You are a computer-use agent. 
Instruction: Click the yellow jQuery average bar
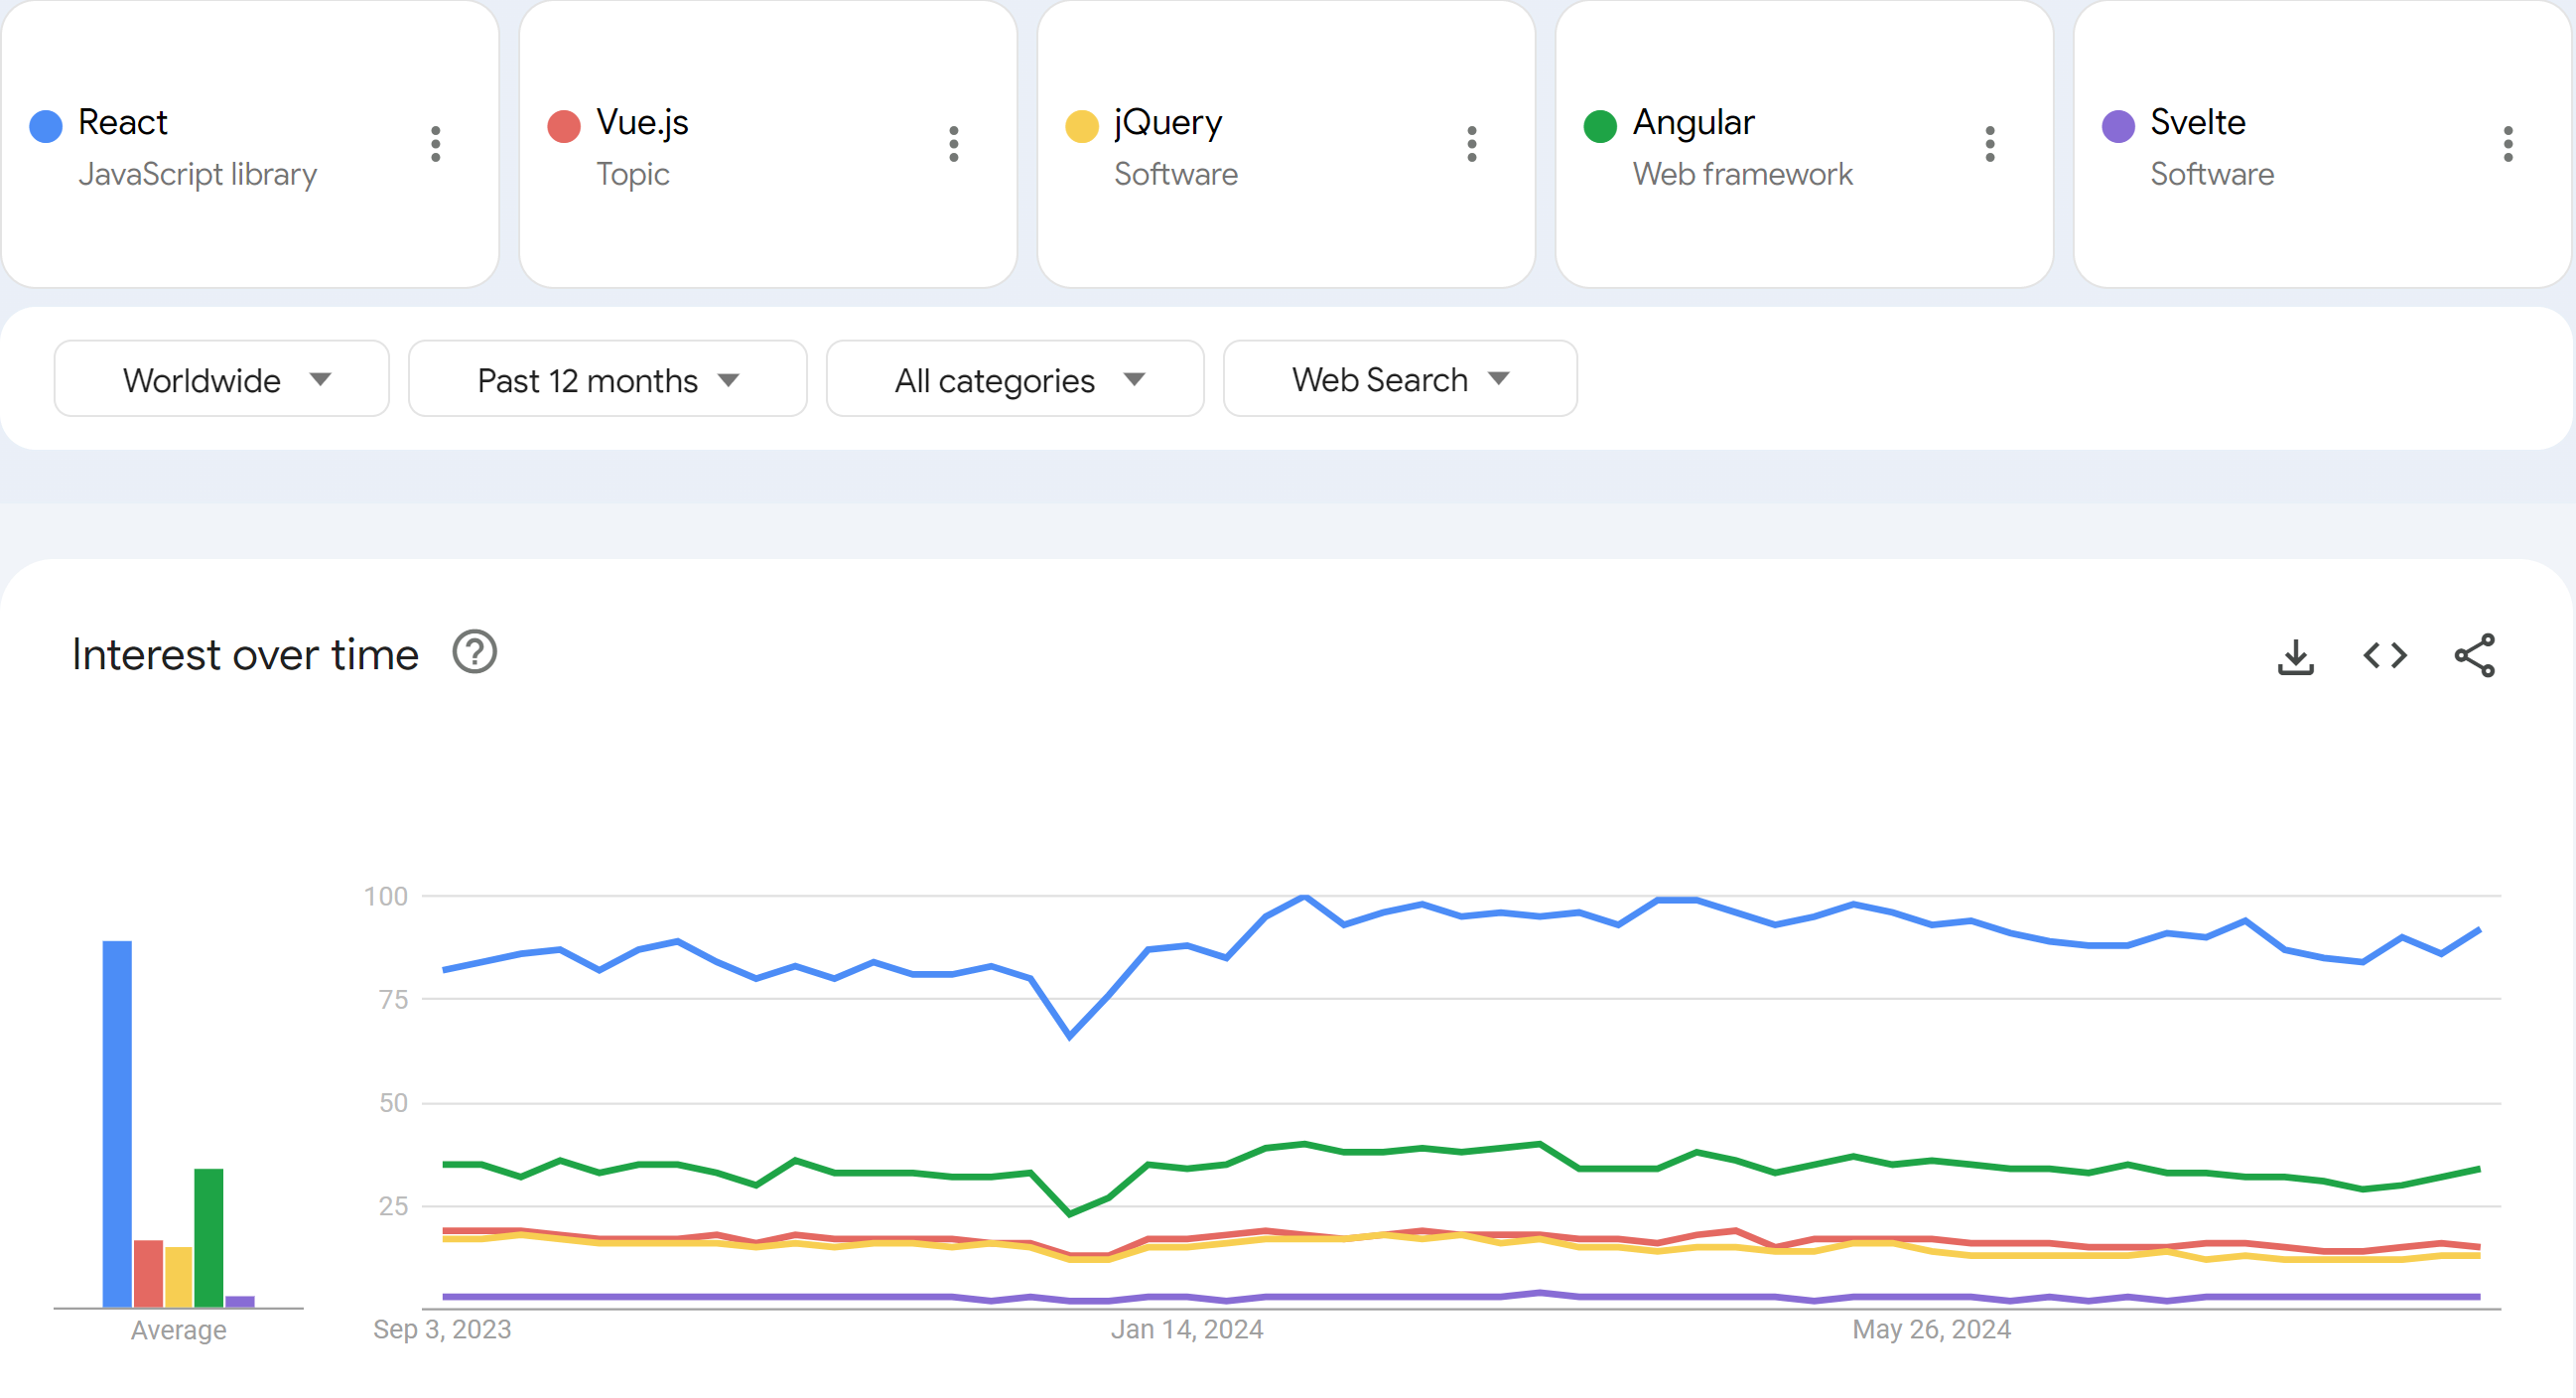(x=179, y=1277)
